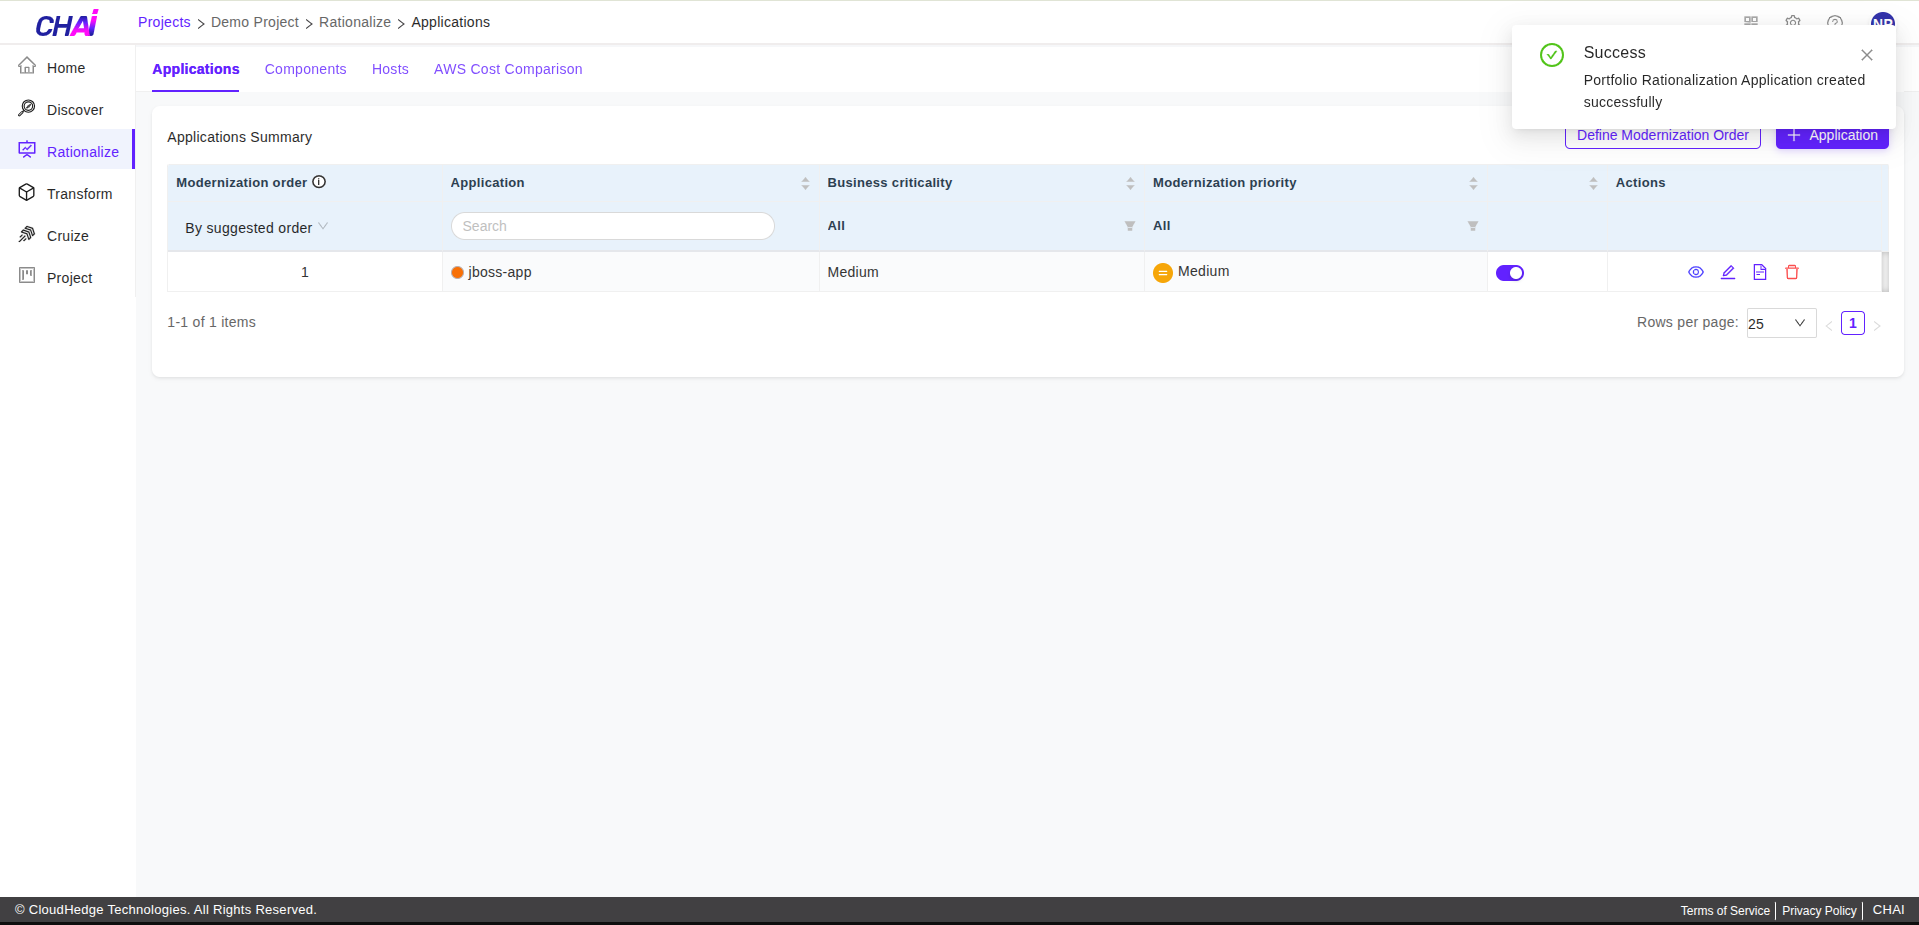Click the Application search field

point(612,225)
